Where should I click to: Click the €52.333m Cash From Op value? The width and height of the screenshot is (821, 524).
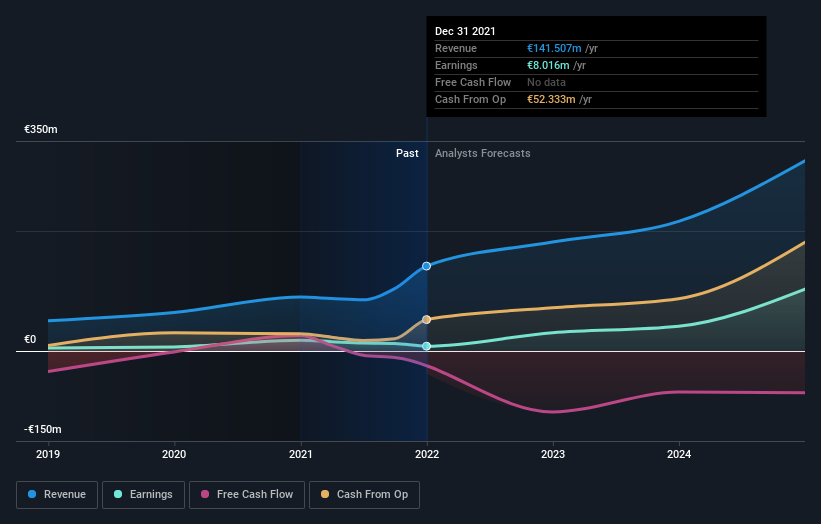551,99
